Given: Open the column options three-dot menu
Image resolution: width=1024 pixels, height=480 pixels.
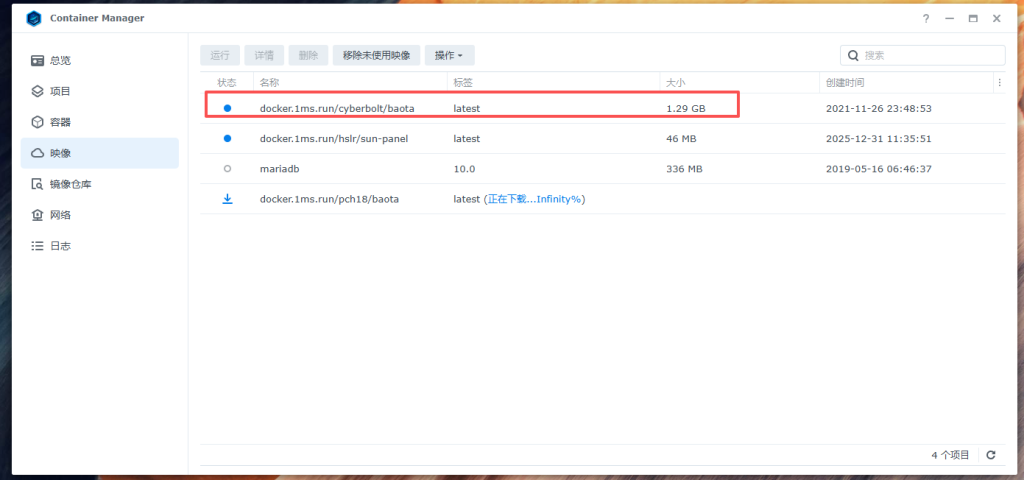Looking at the screenshot, I should click(999, 83).
